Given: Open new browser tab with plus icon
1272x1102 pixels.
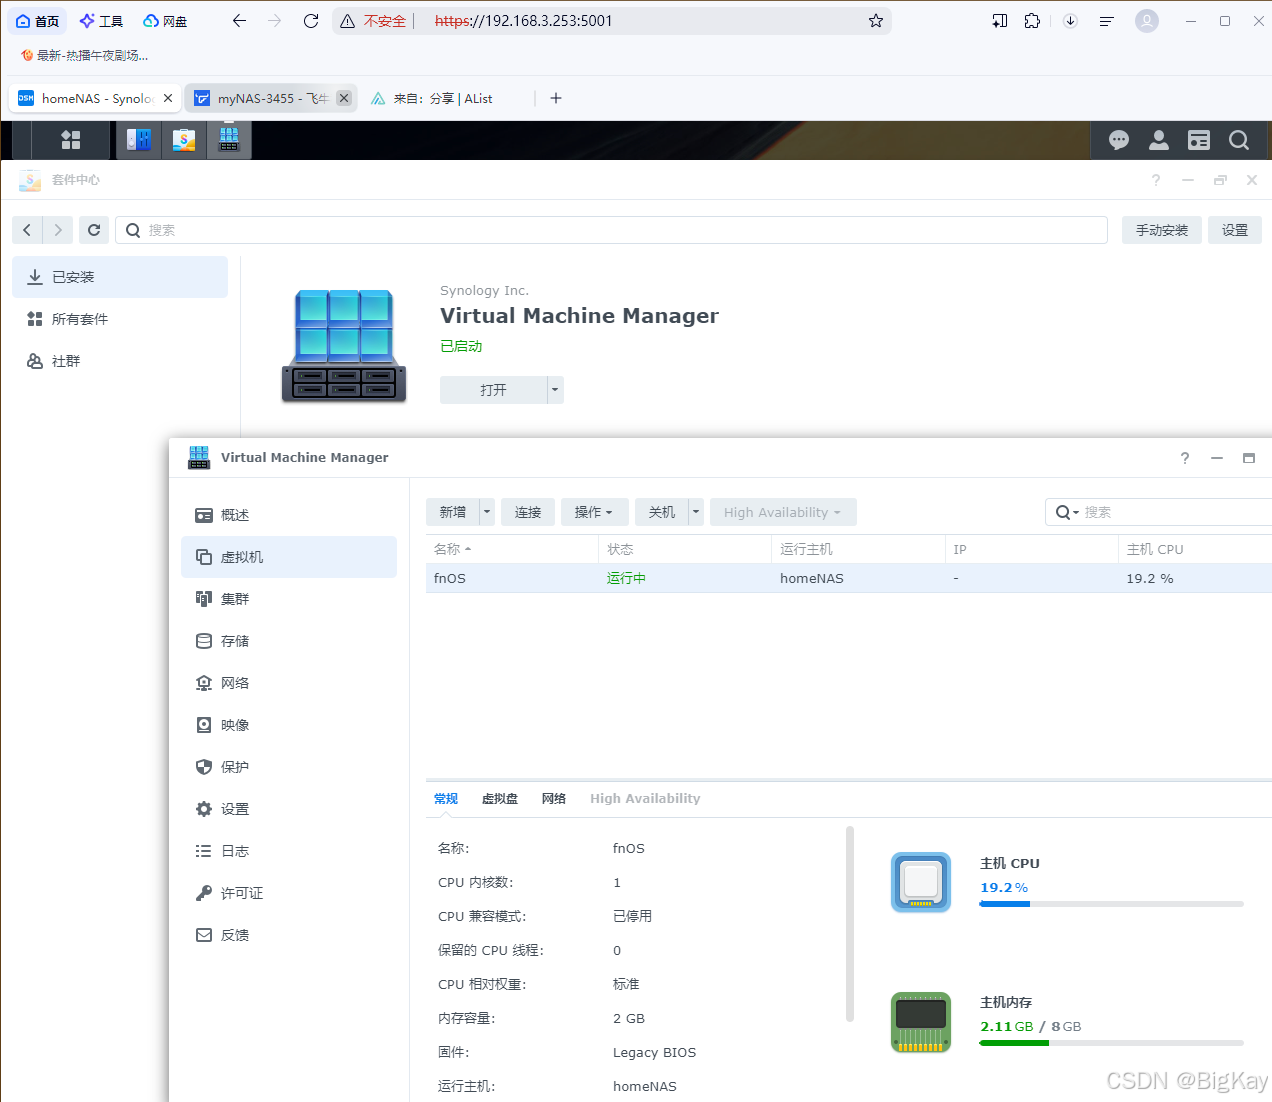Looking at the screenshot, I should 556,98.
